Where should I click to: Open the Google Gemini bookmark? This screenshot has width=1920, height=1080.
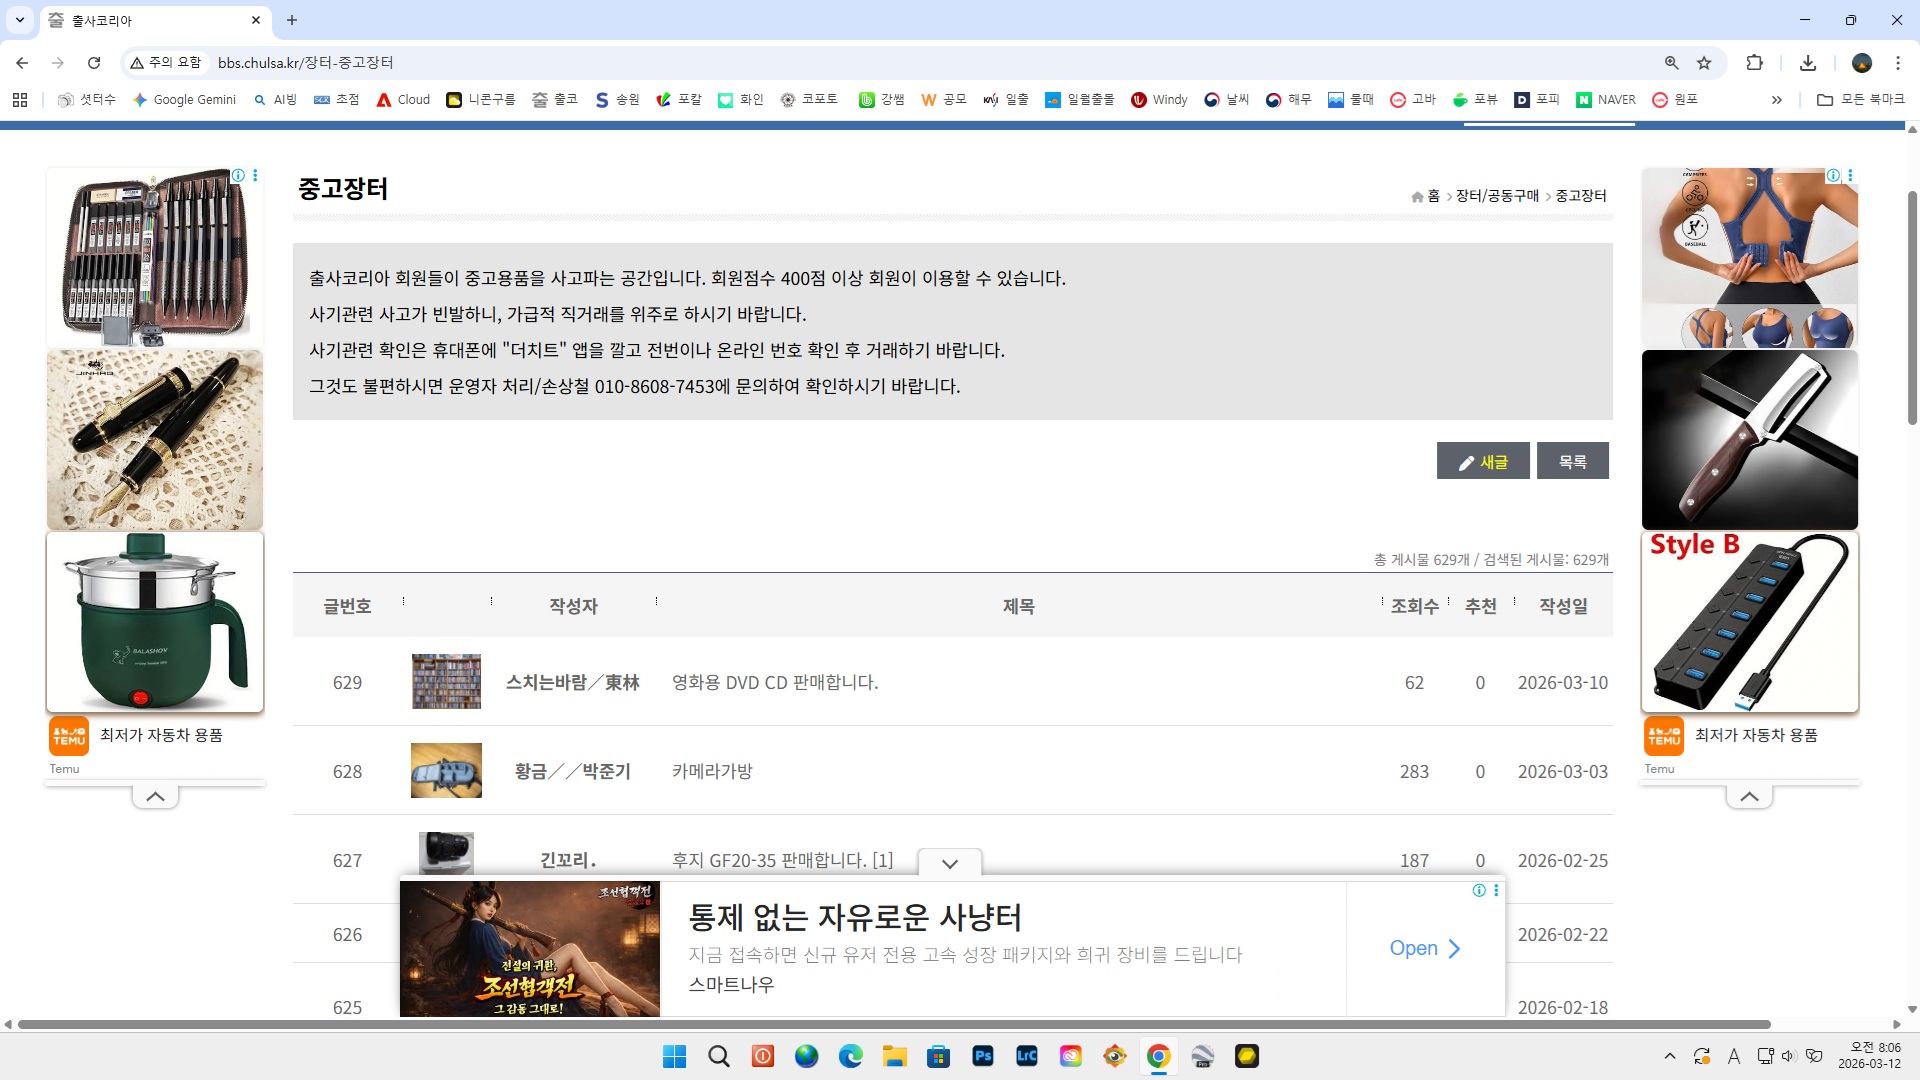click(184, 100)
